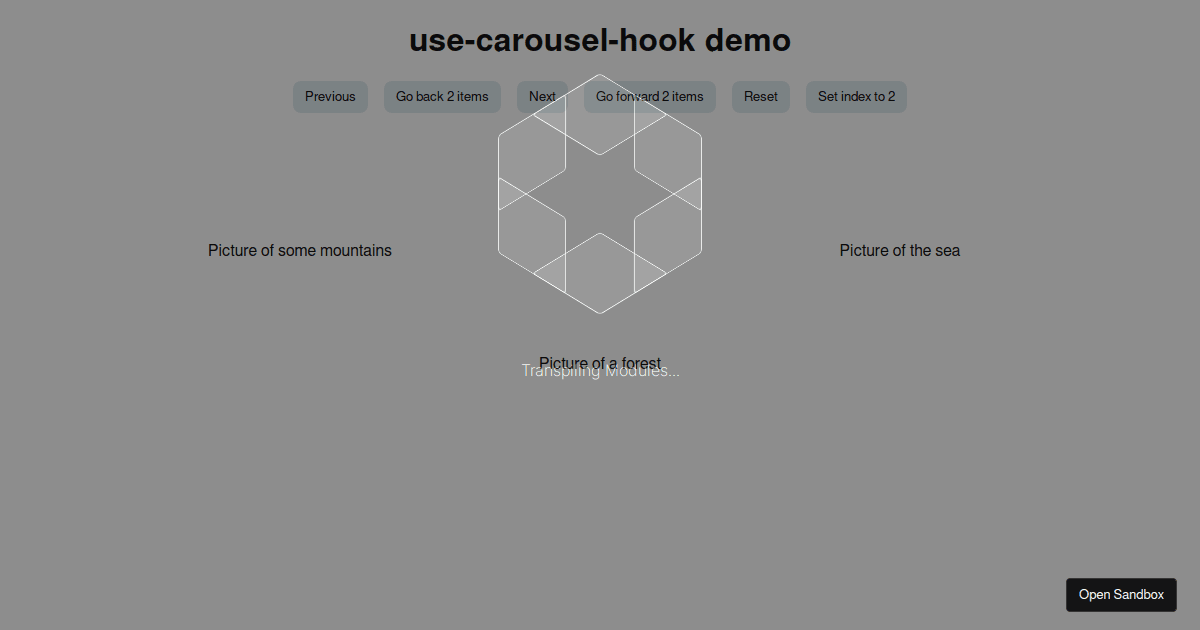Select the Picture of some mountains slide
The height and width of the screenshot is (630, 1200).
pos(299,250)
